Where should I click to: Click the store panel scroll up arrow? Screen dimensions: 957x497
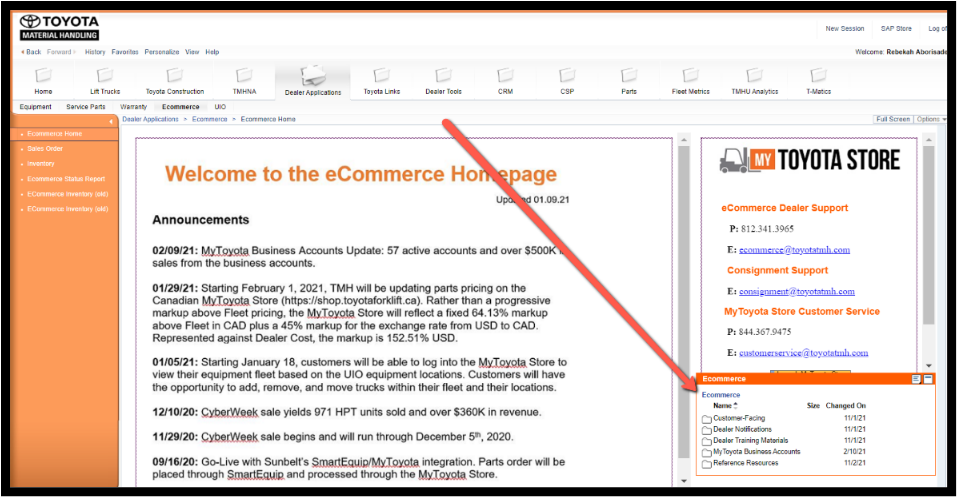click(928, 140)
